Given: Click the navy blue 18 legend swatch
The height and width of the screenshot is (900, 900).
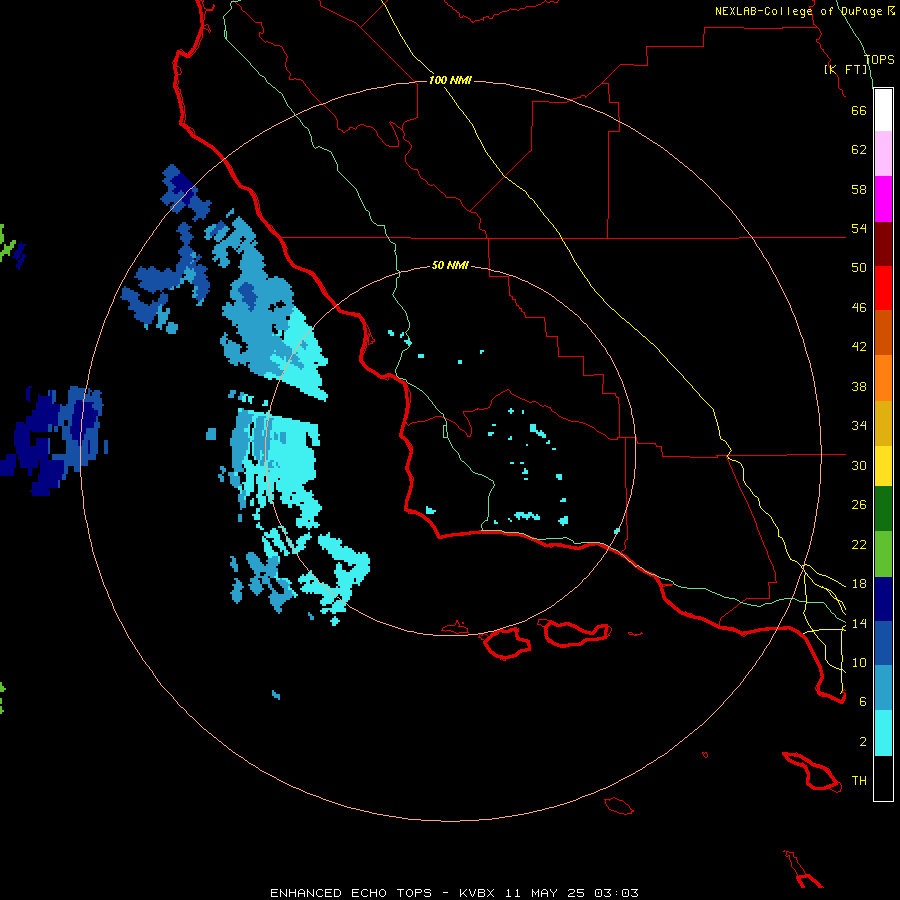Looking at the screenshot, I should [x=883, y=599].
